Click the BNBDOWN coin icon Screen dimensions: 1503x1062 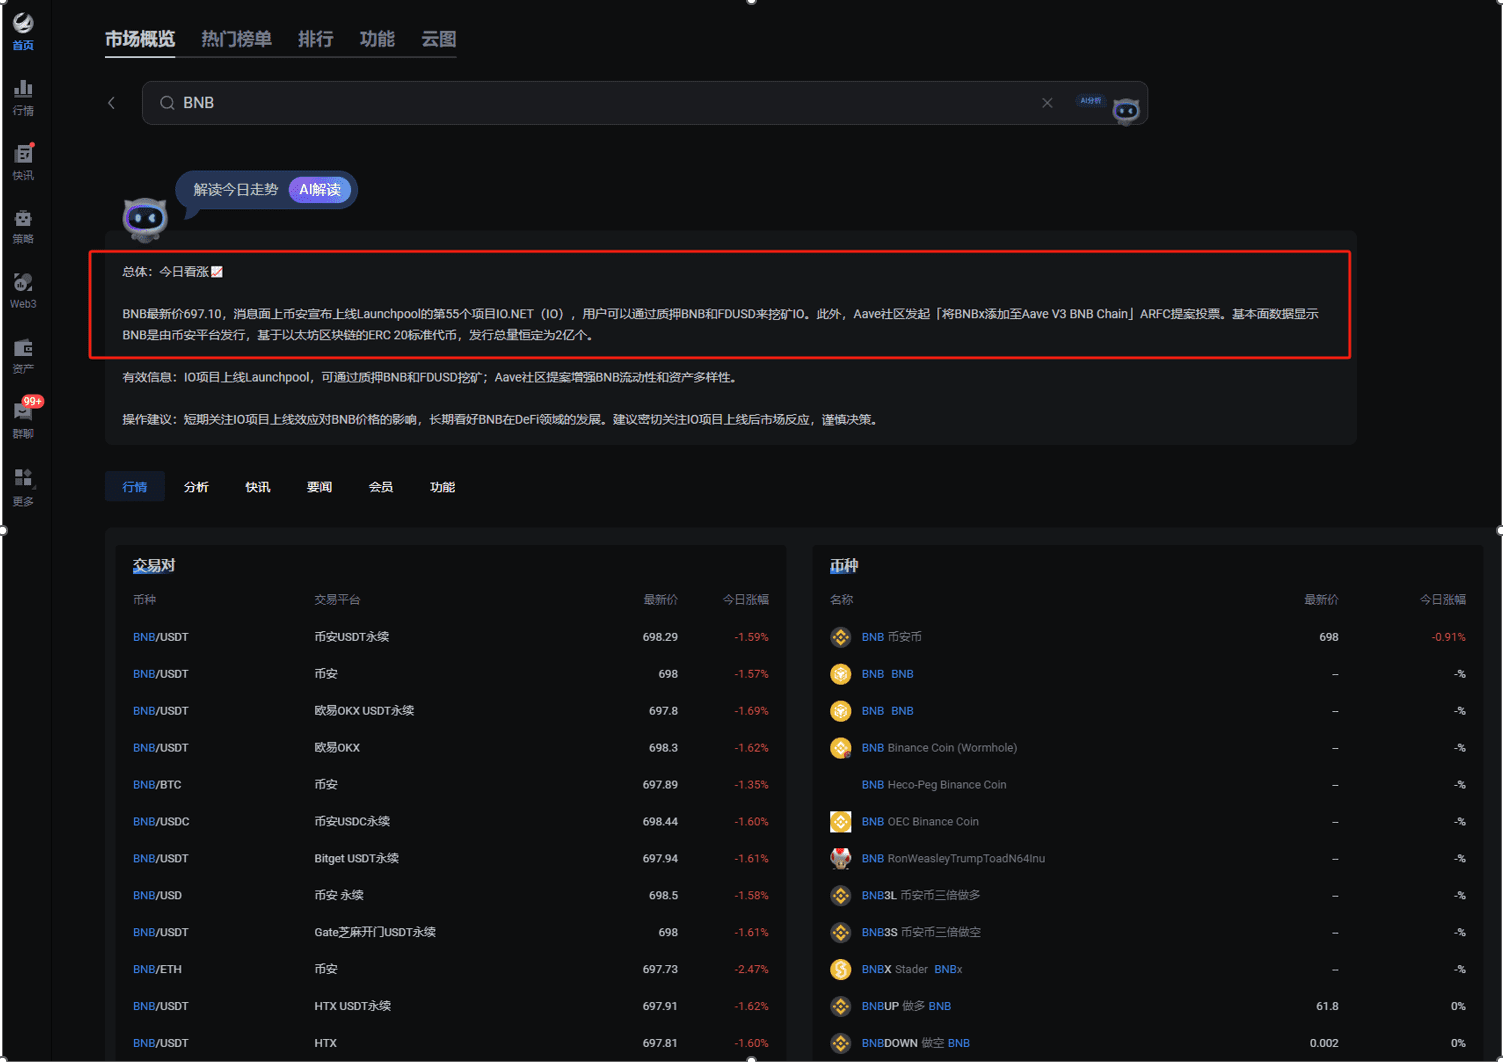point(841,1043)
